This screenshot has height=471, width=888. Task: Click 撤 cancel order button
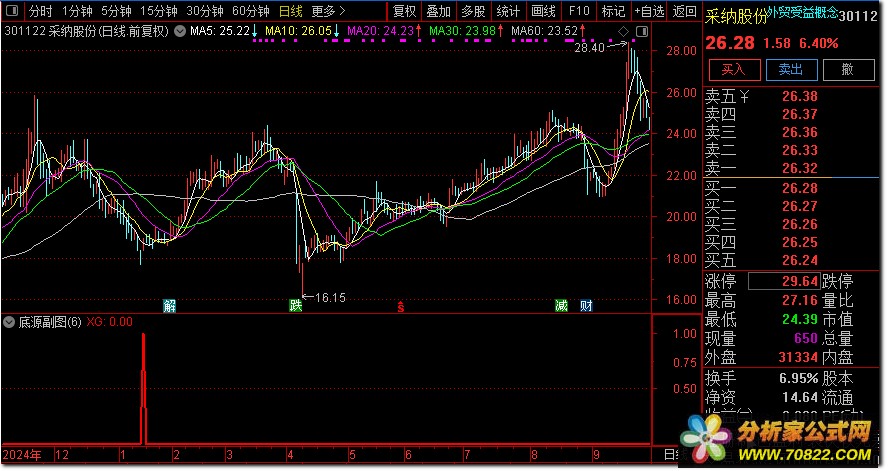pyautogui.click(x=848, y=70)
